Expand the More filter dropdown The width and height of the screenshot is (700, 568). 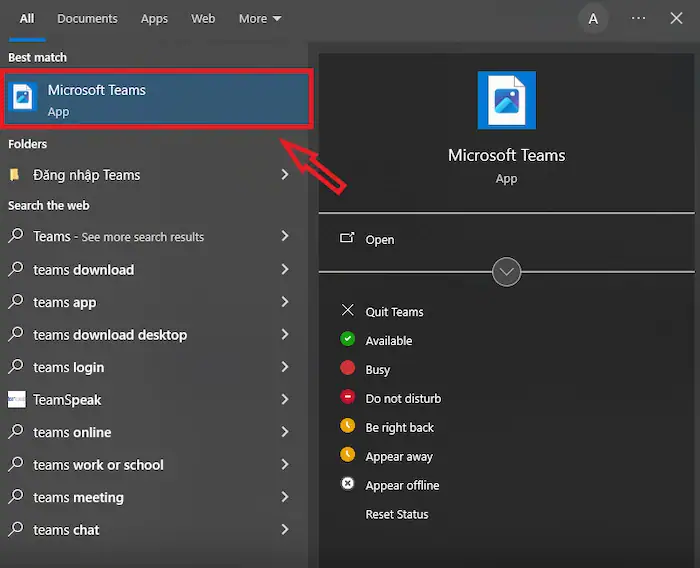(x=260, y=19)
